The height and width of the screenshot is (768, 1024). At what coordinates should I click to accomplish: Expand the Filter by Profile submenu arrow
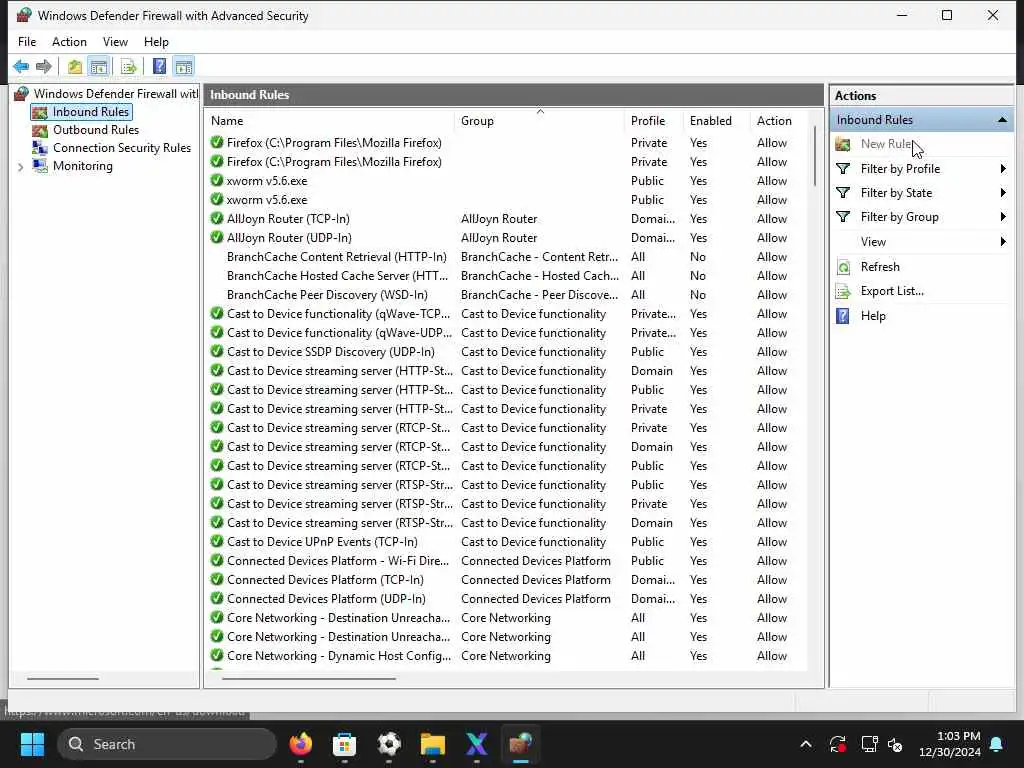(1003, 168)
